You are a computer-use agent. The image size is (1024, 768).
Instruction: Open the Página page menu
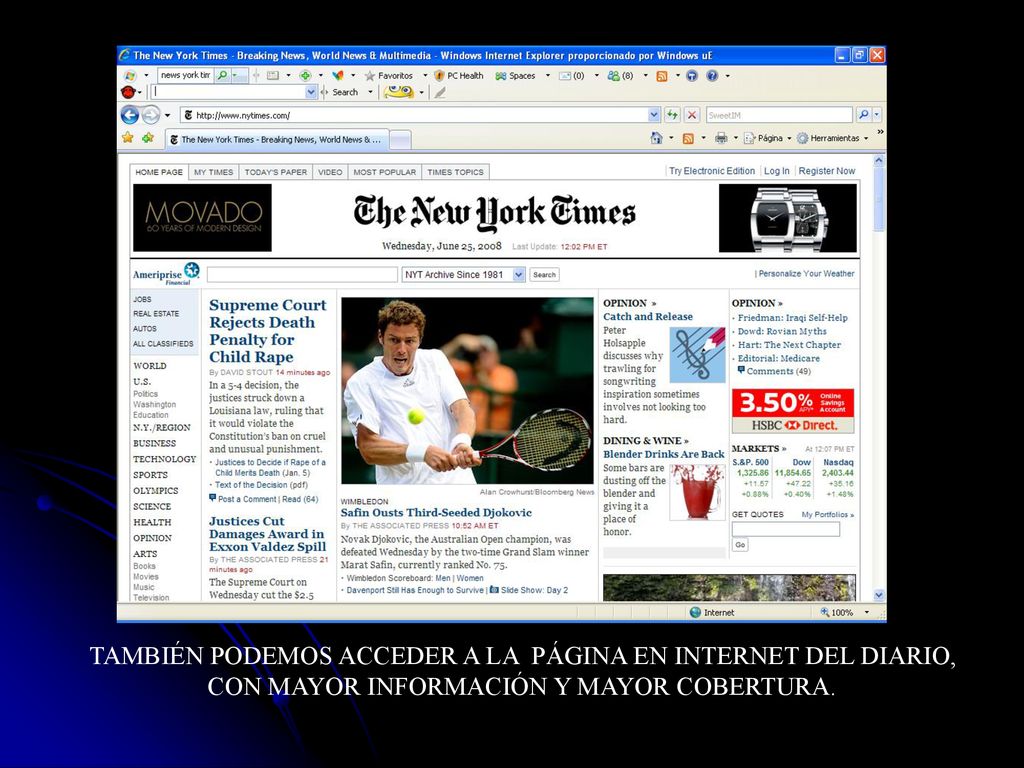[767, 138]
